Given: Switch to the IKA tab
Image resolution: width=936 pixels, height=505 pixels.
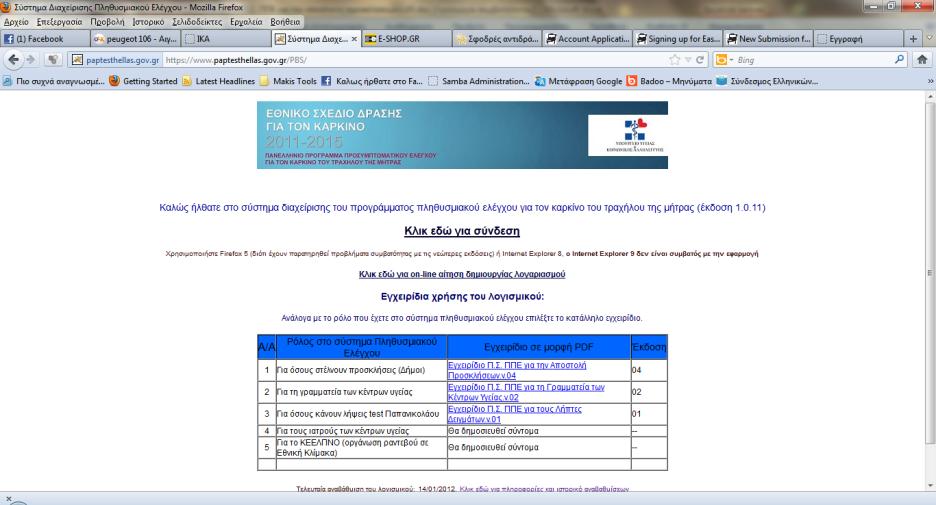Looking at the screenshot, I should click(x=226, y=39).
